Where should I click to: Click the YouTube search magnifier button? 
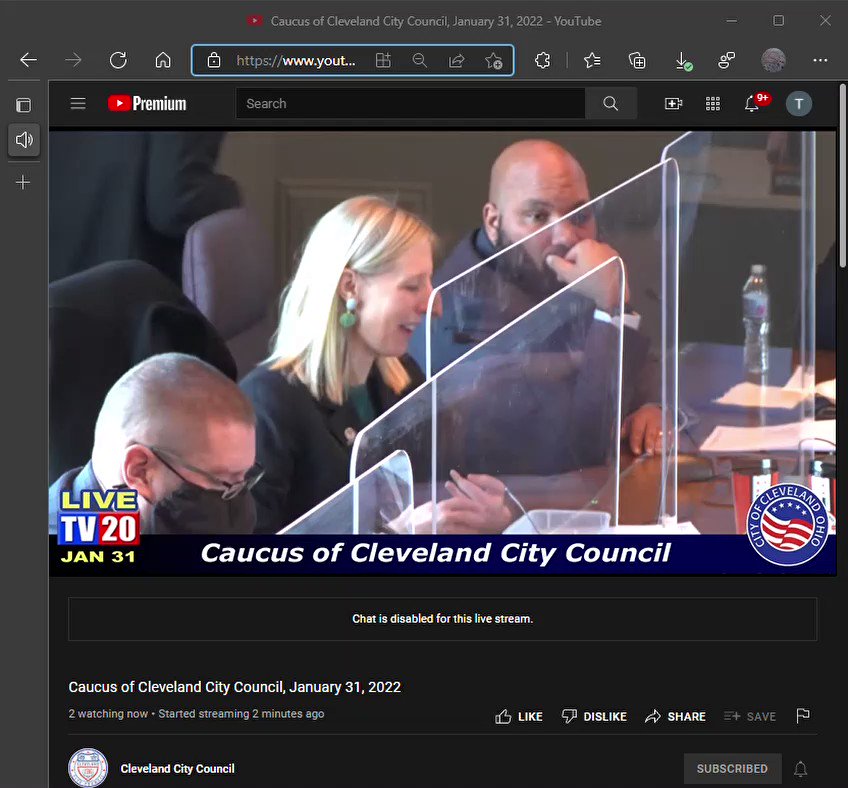coord(611,103)
